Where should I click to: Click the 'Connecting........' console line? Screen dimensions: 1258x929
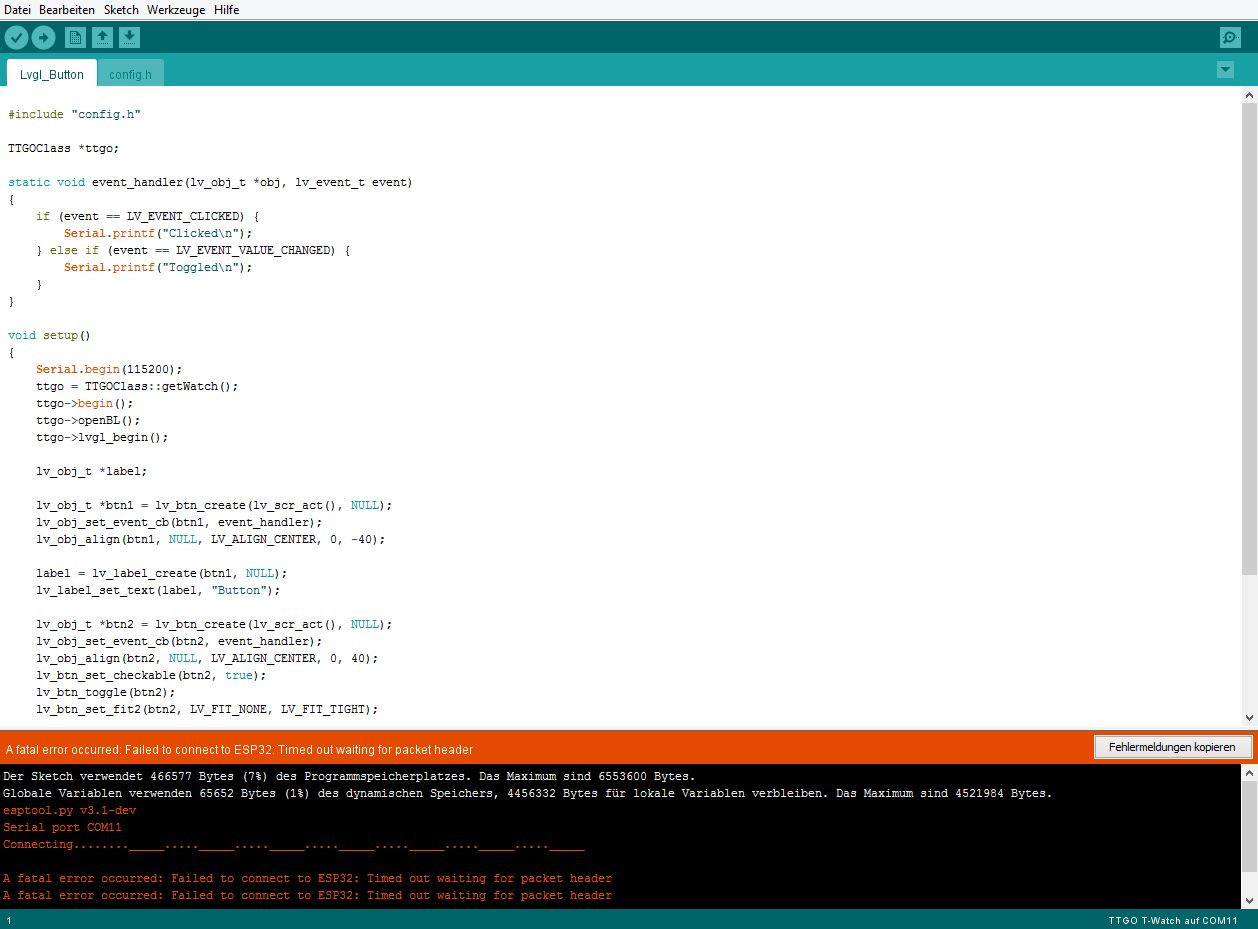293,844
